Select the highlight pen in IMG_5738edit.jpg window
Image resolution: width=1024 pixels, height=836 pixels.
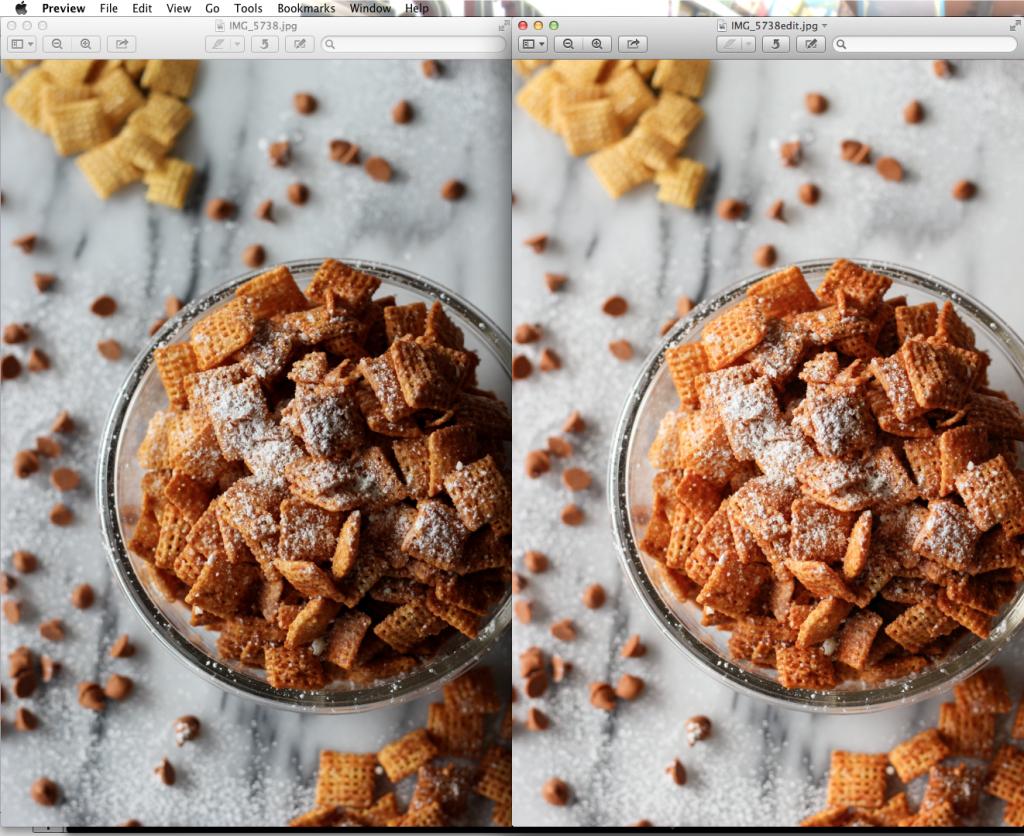click(729, 44)
